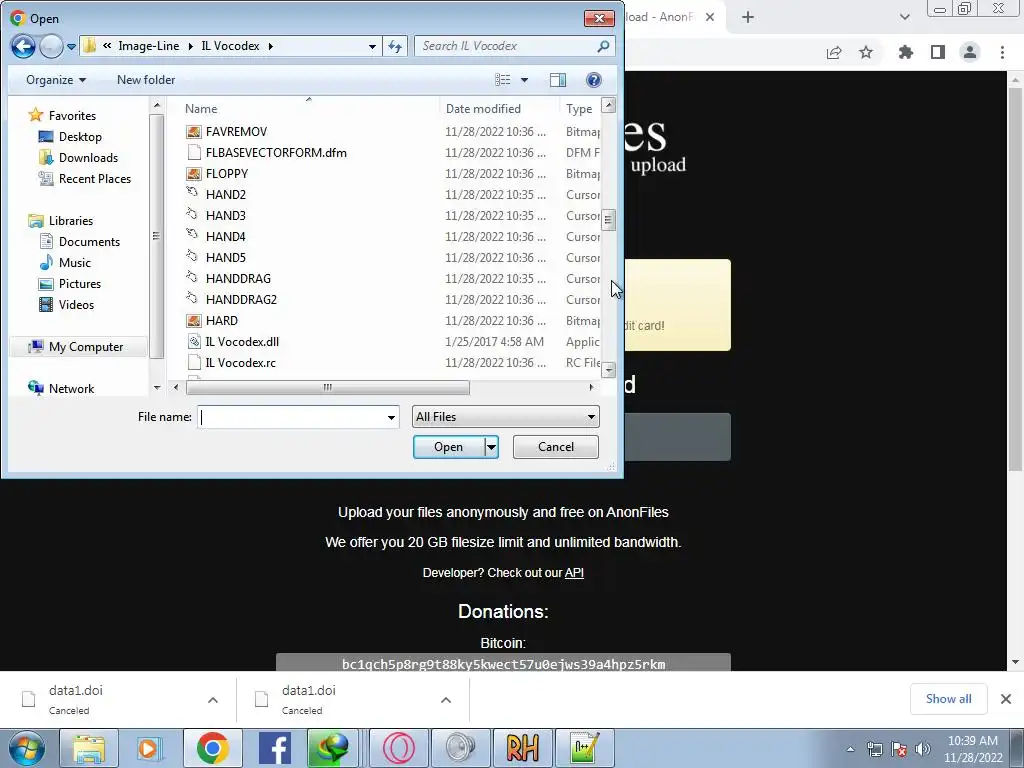Open the Open button split arrow
1024x768 pixels.
491,447
